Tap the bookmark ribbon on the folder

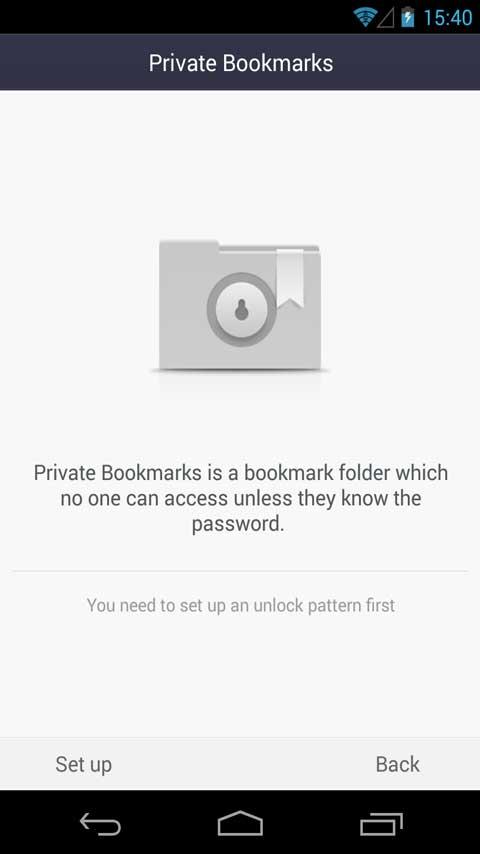(x=290, y=279)
